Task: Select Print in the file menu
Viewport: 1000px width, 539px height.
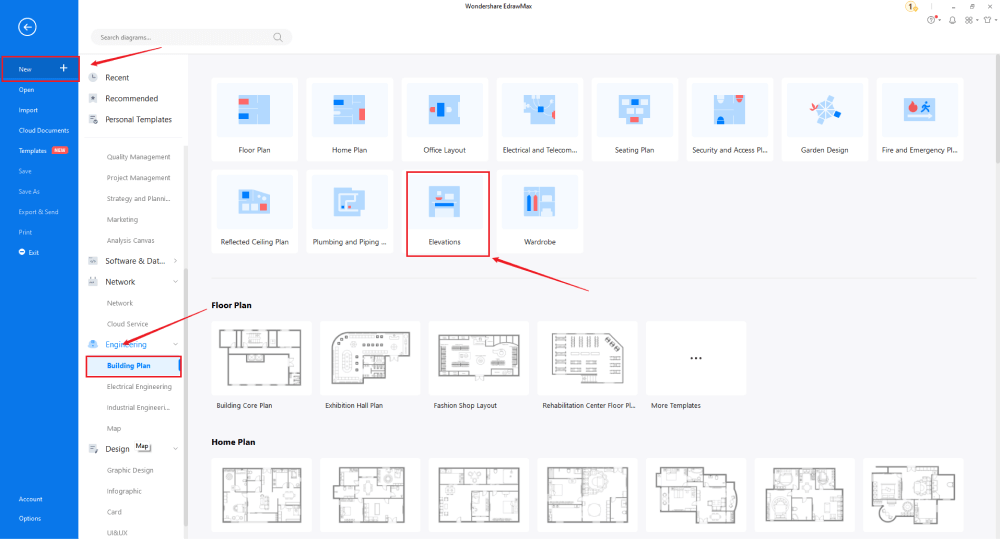Action: coord(25,232)
